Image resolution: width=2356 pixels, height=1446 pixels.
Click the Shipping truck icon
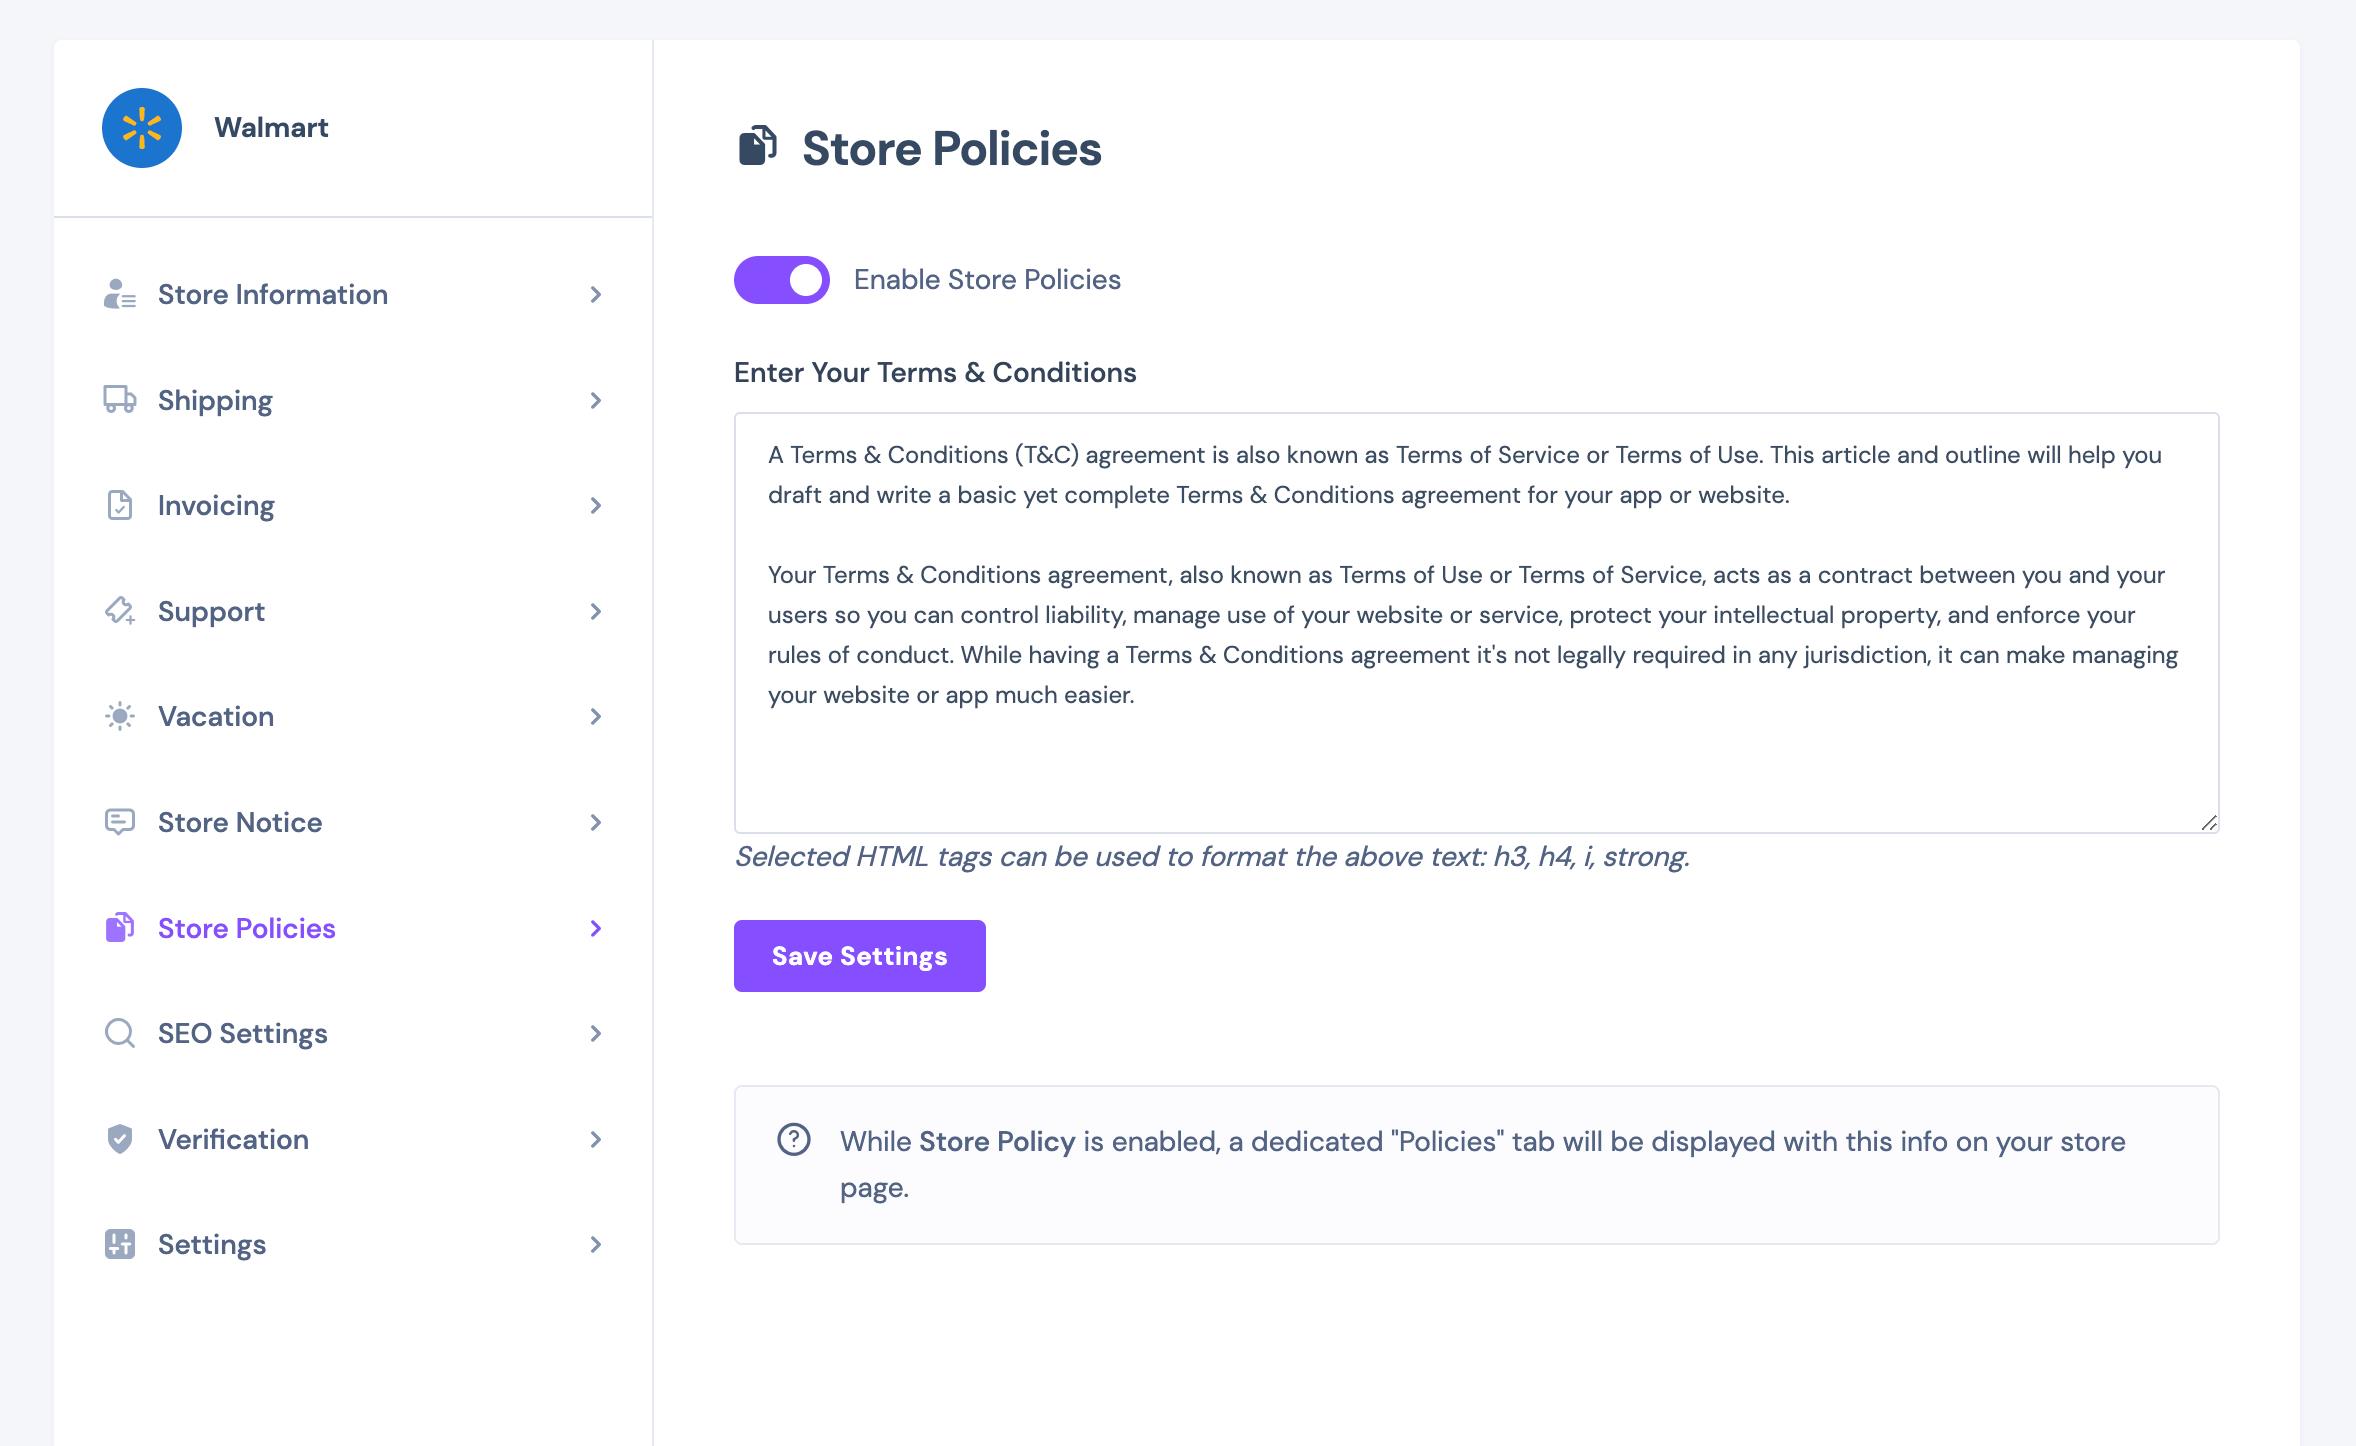[120, 400]
